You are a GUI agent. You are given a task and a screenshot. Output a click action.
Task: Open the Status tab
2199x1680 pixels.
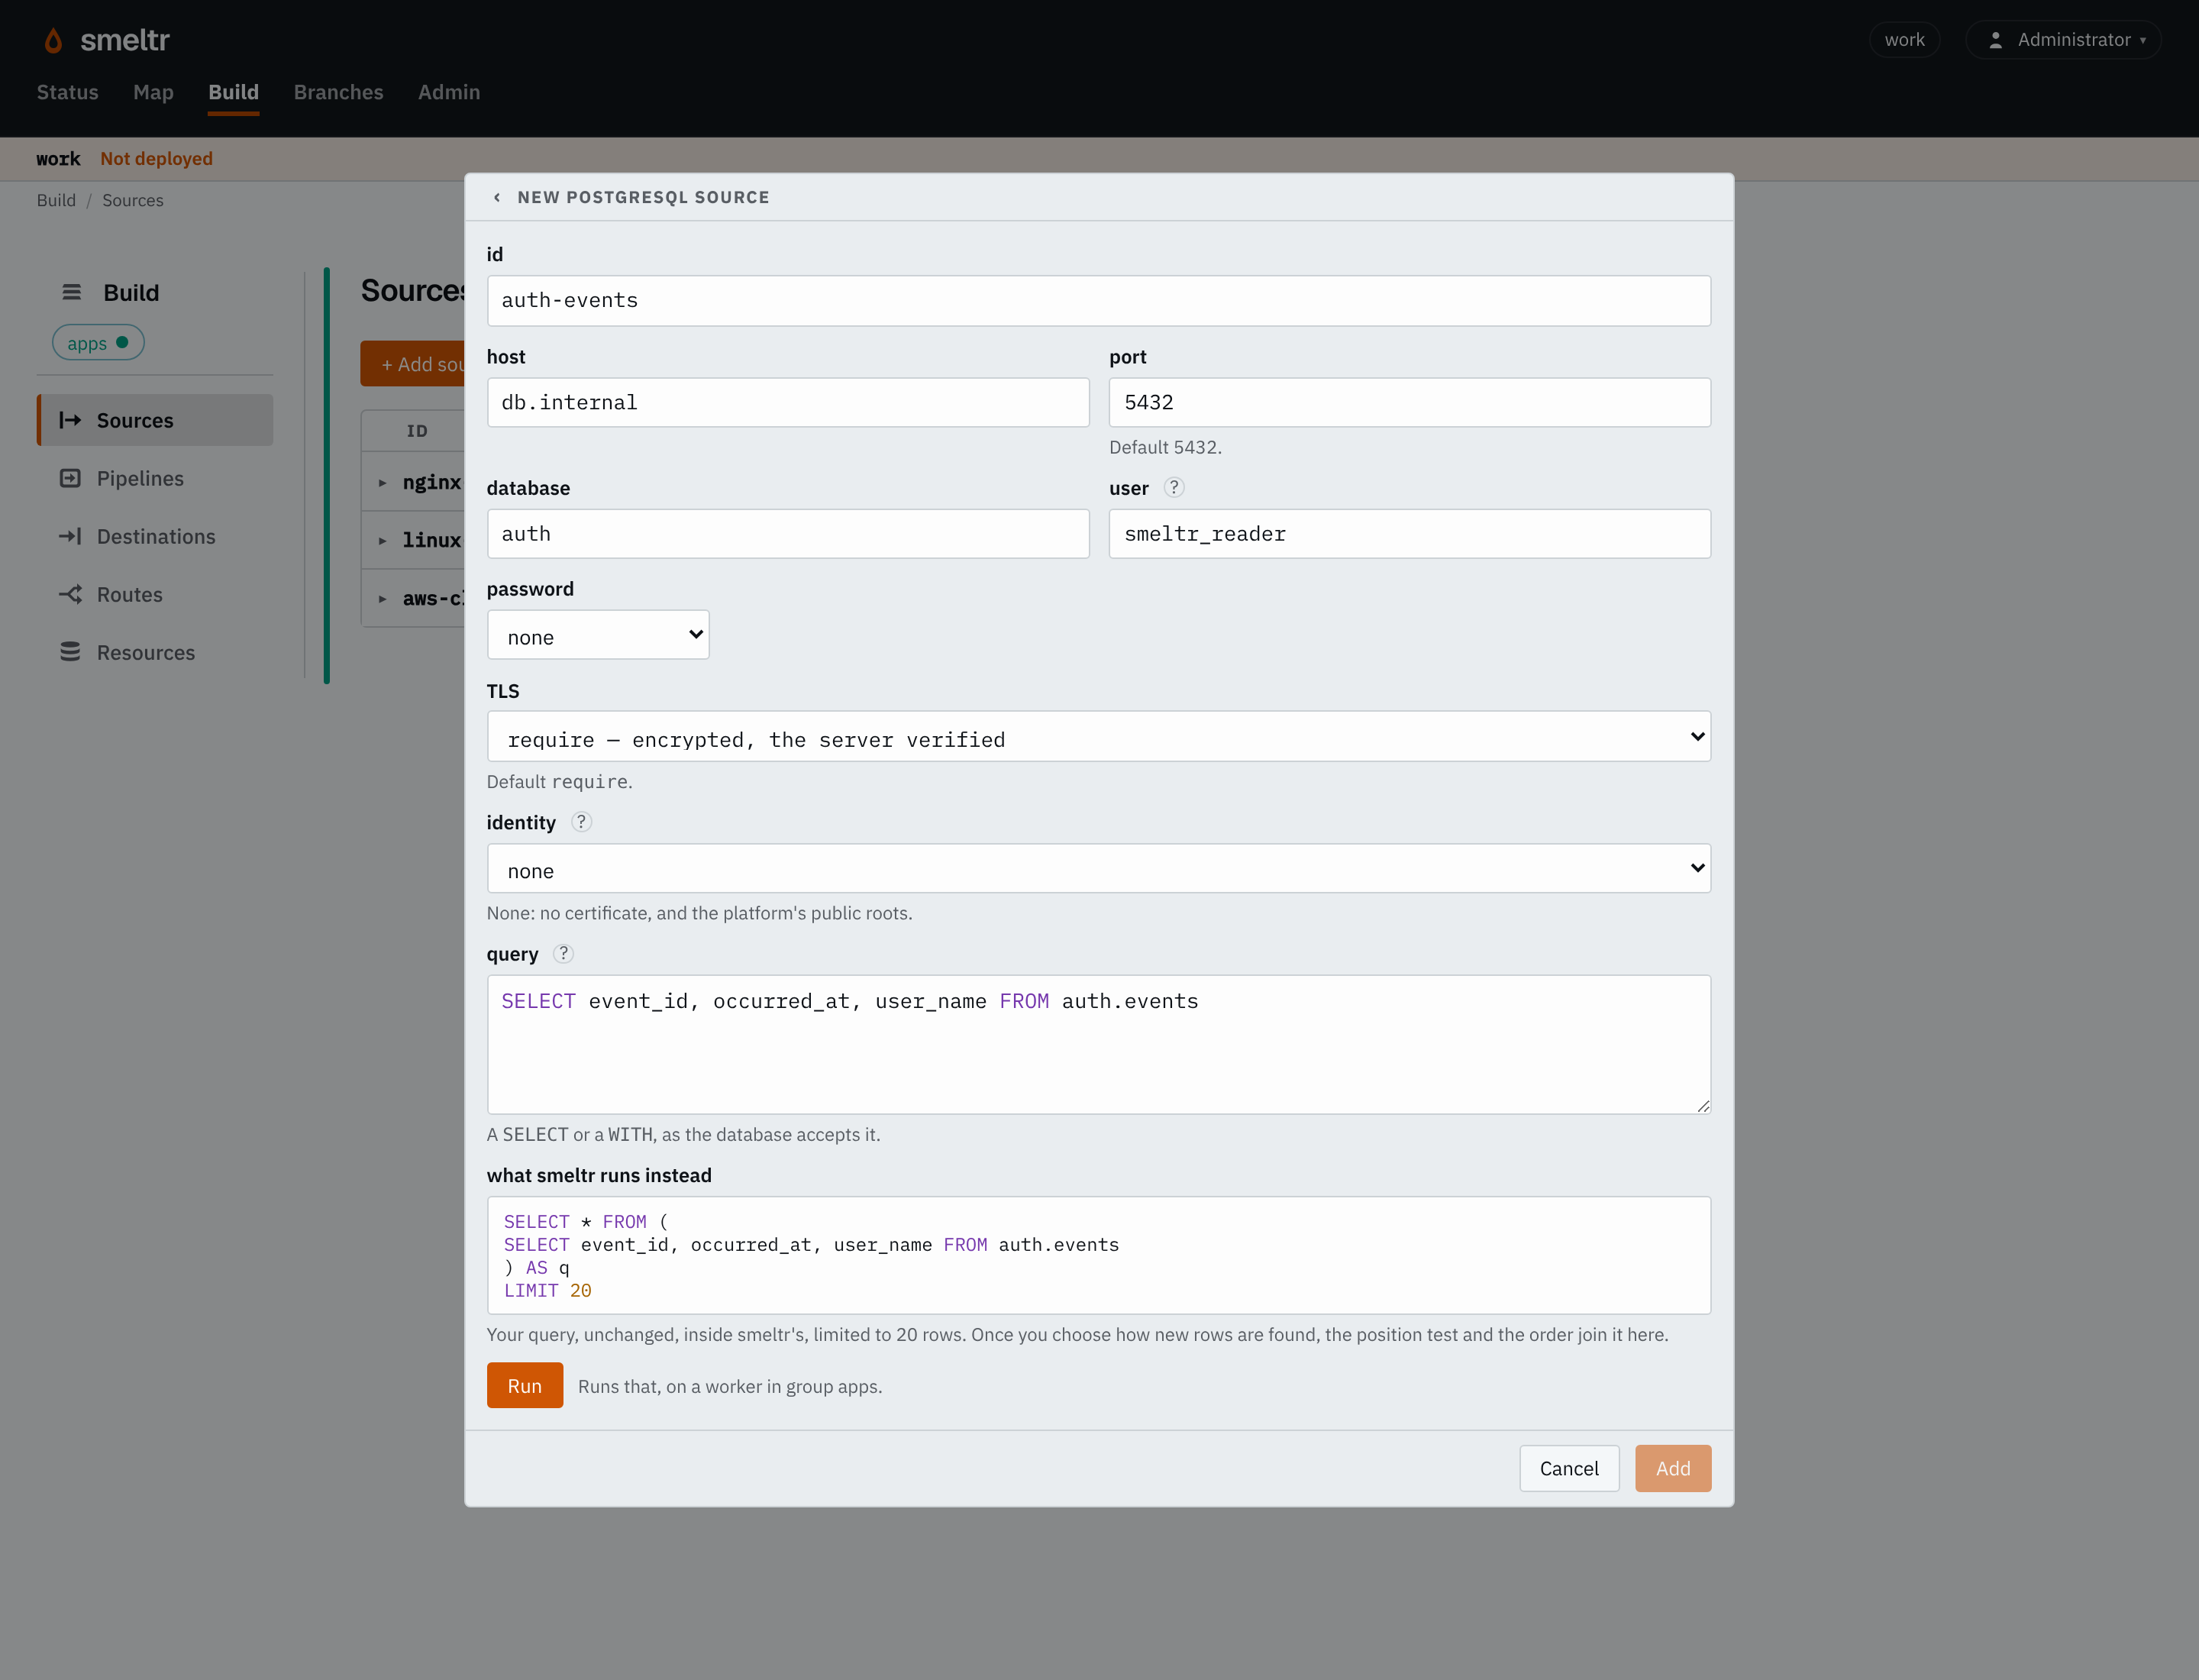[x=68, y=92]
